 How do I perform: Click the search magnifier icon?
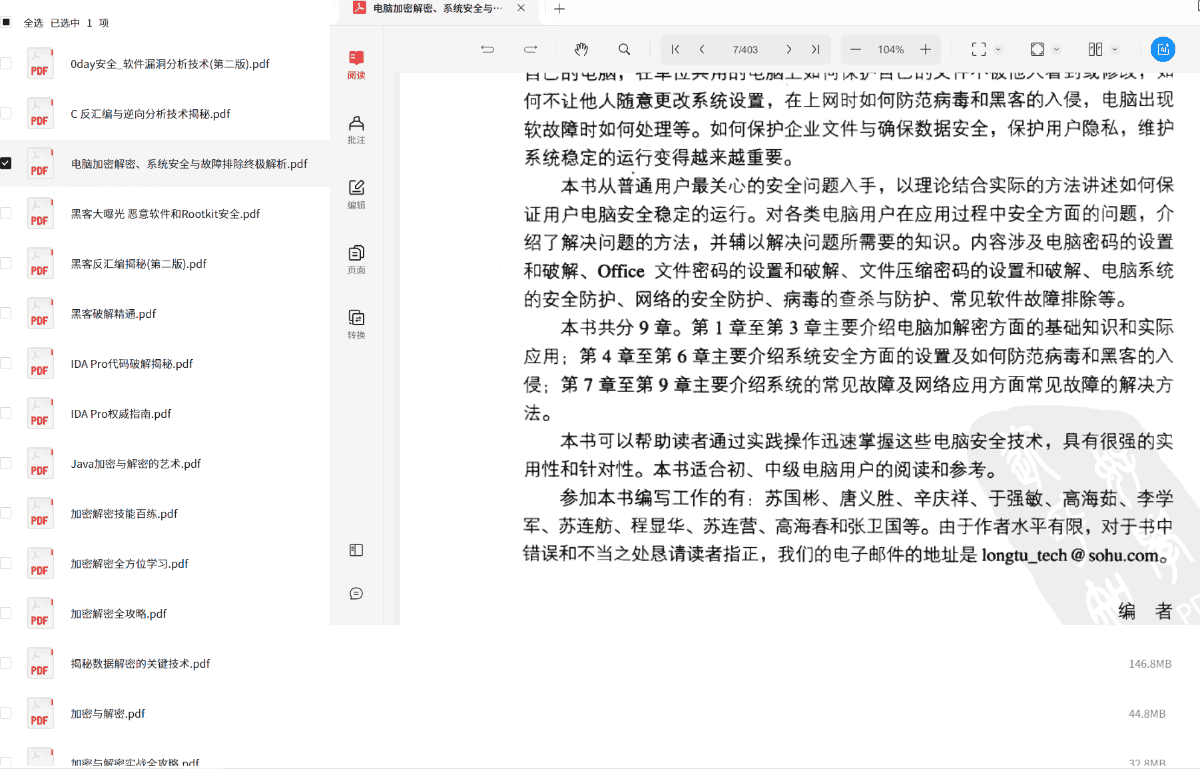(x=624, y=49)
